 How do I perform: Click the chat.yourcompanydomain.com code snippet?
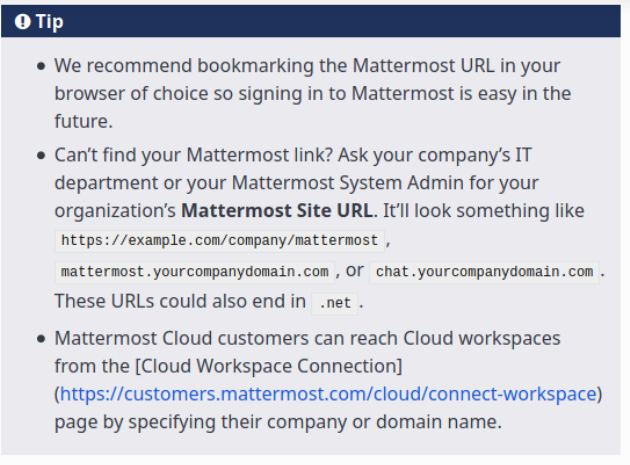[485, 272]
